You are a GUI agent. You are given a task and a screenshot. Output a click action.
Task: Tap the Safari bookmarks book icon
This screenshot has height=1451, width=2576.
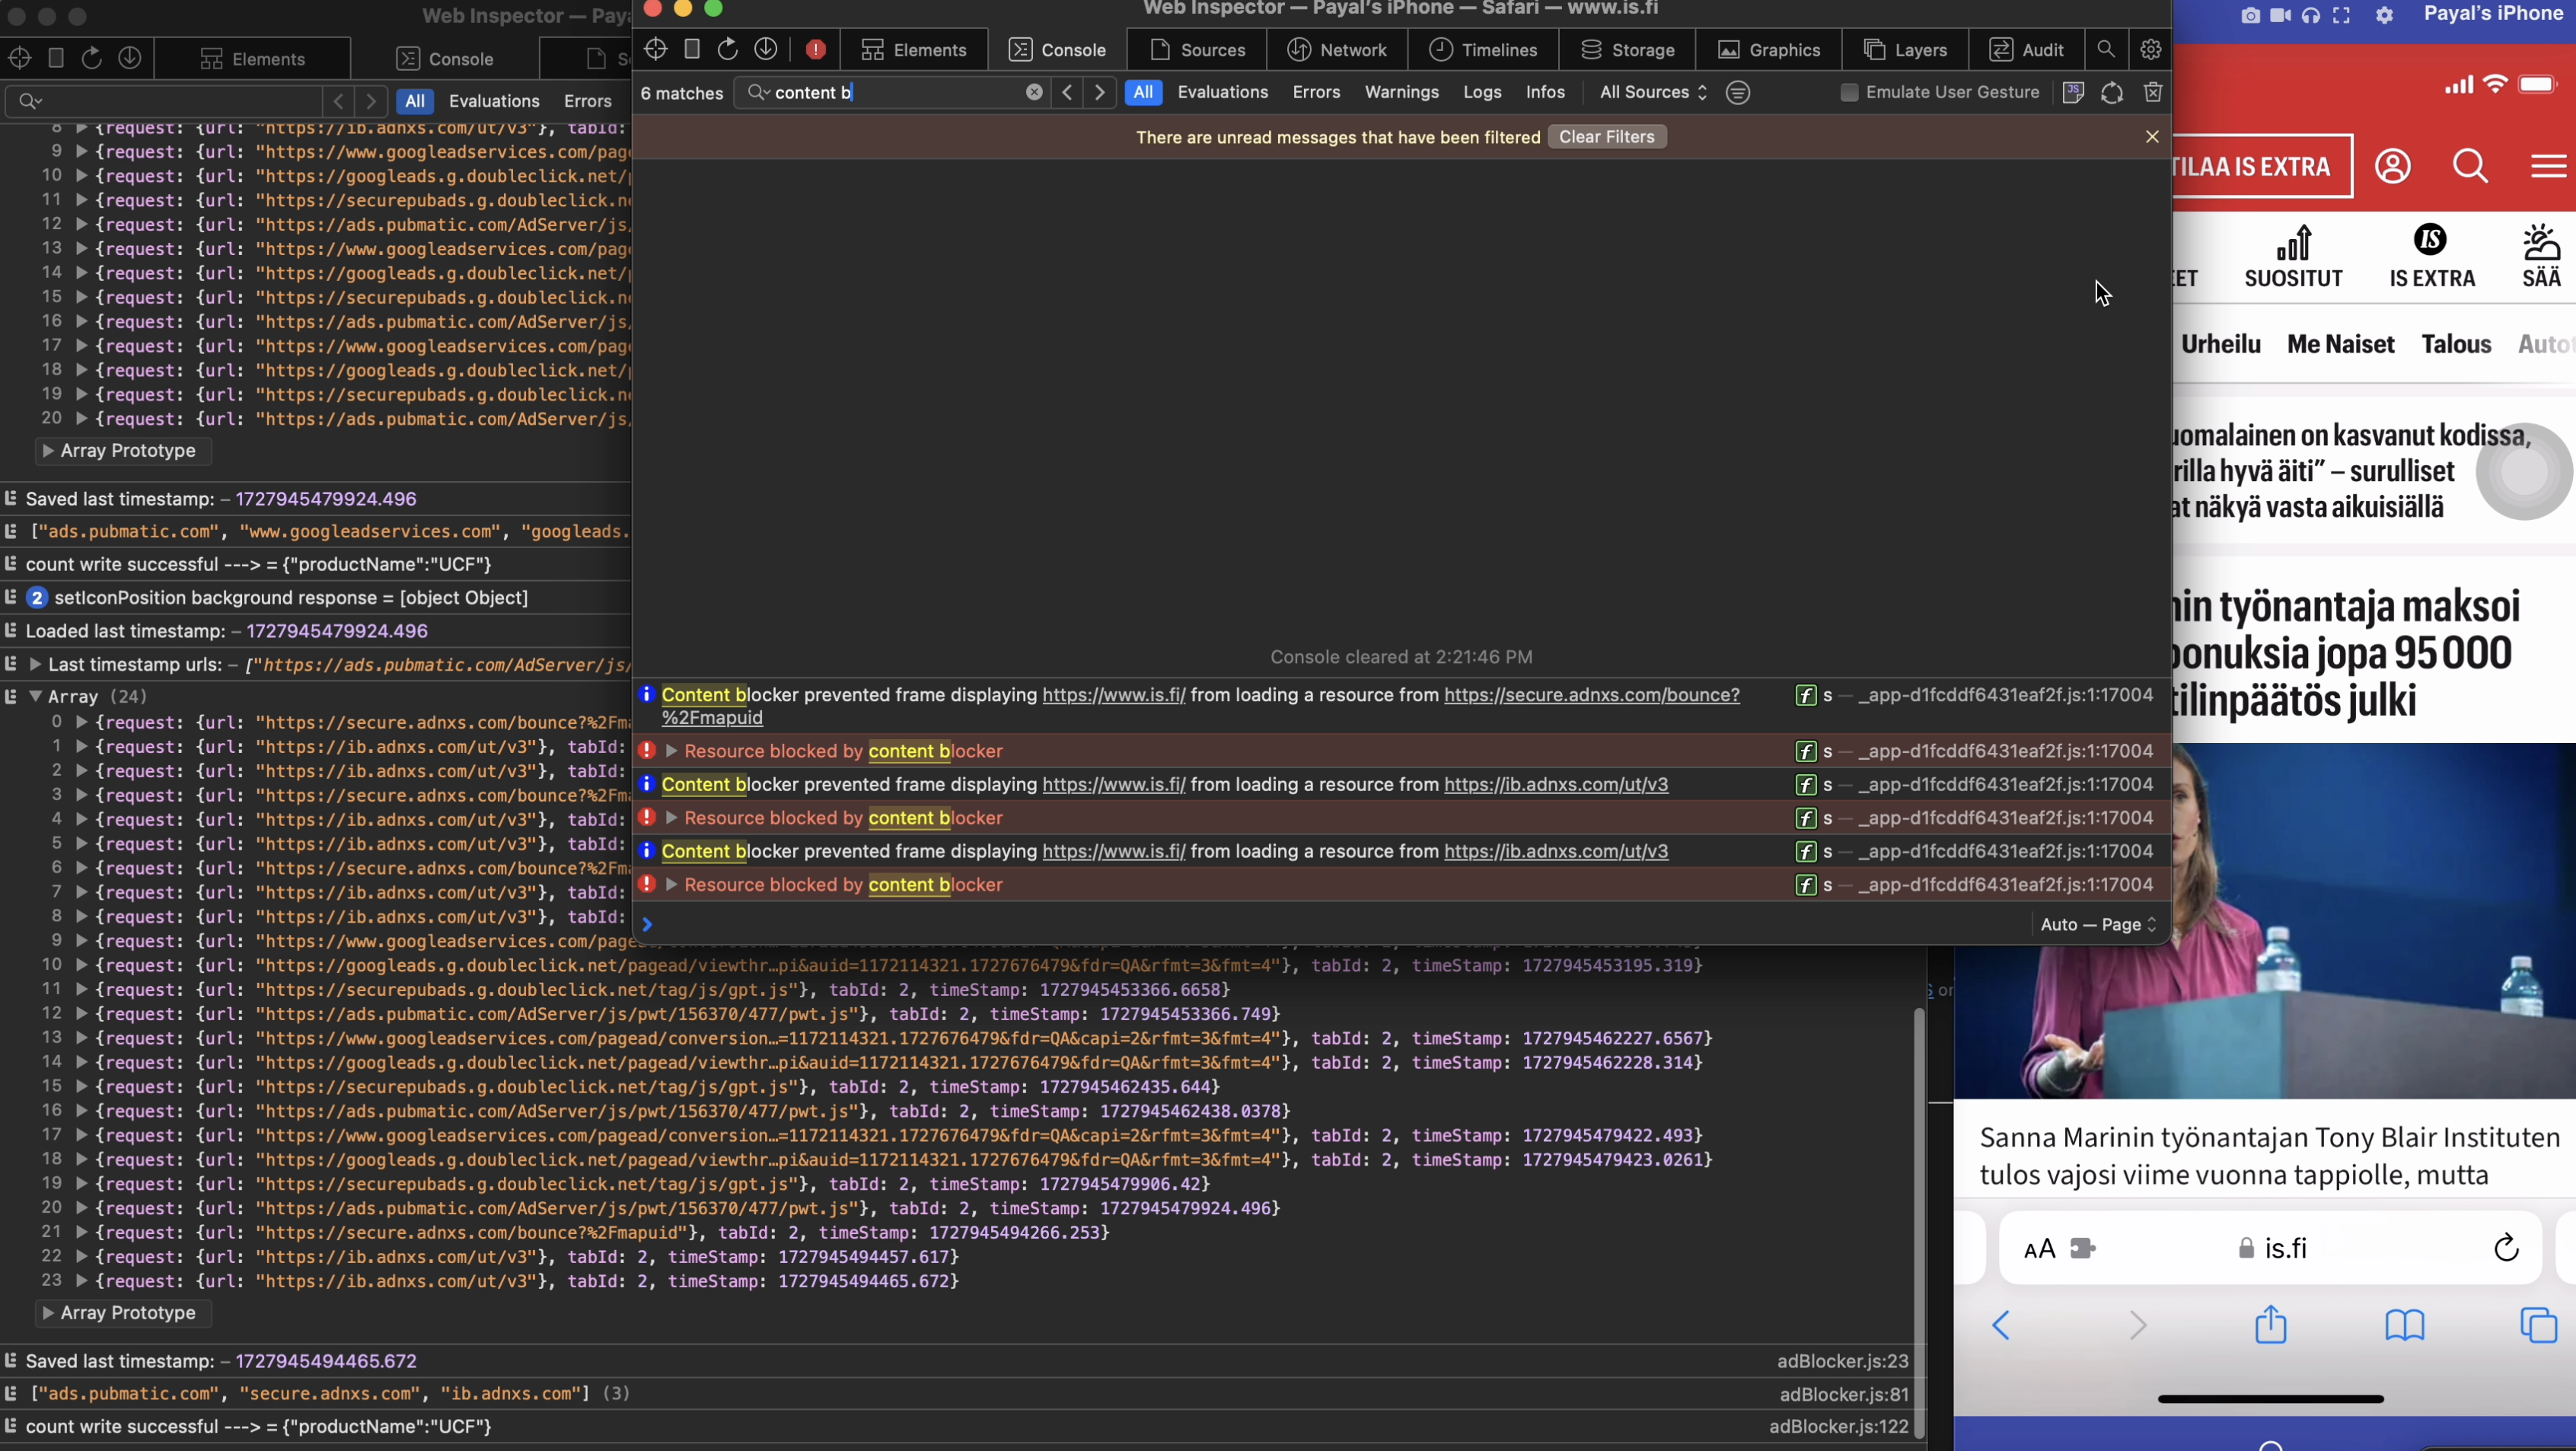click(2404, 1325)
